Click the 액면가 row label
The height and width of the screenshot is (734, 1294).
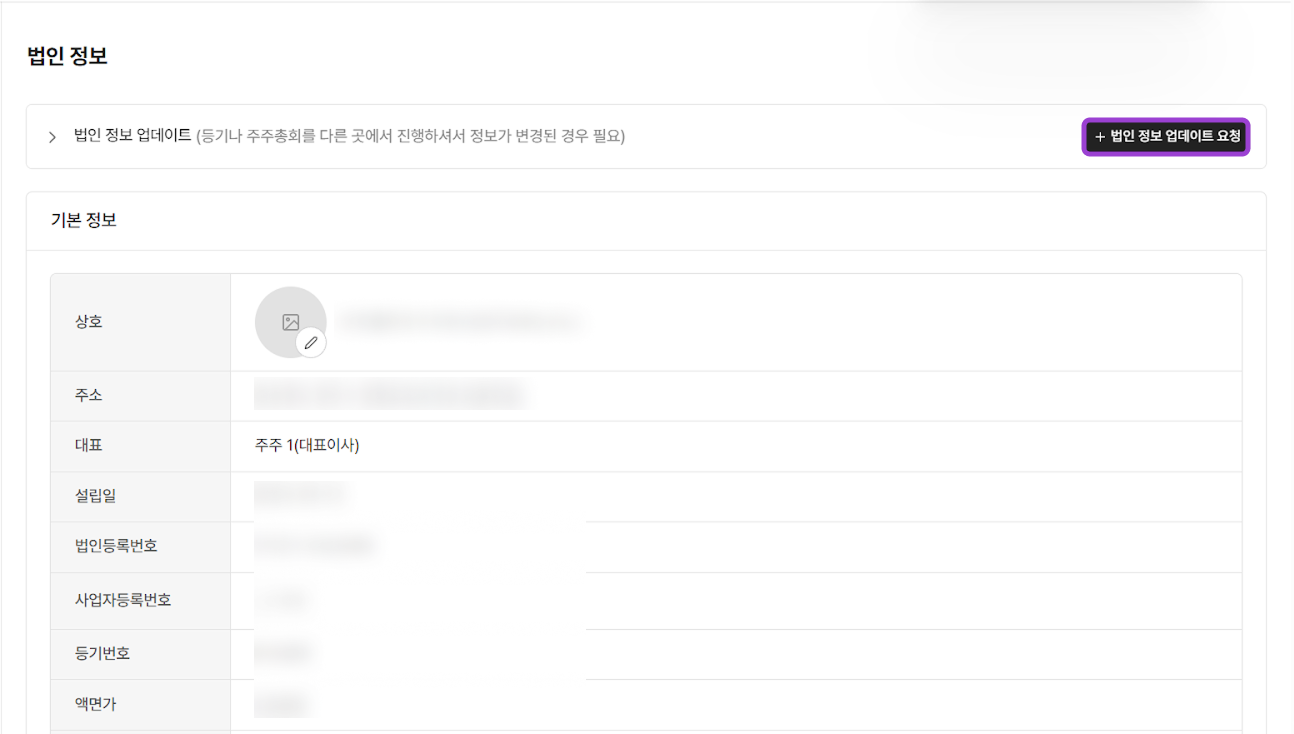(x=96, y=704)
